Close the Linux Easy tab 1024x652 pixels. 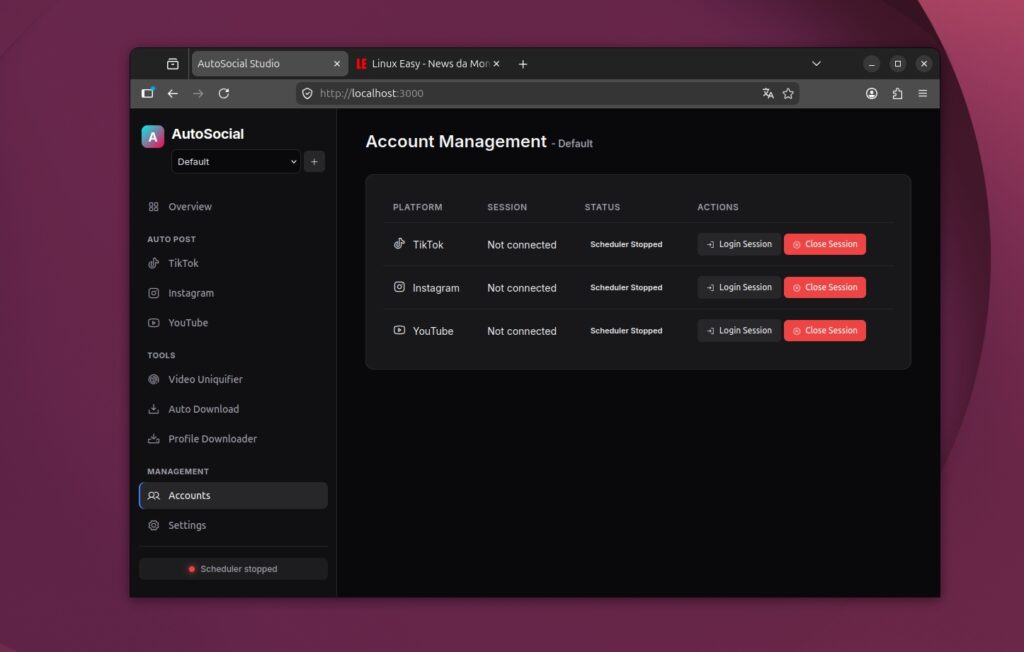click(x=496, y=64)
